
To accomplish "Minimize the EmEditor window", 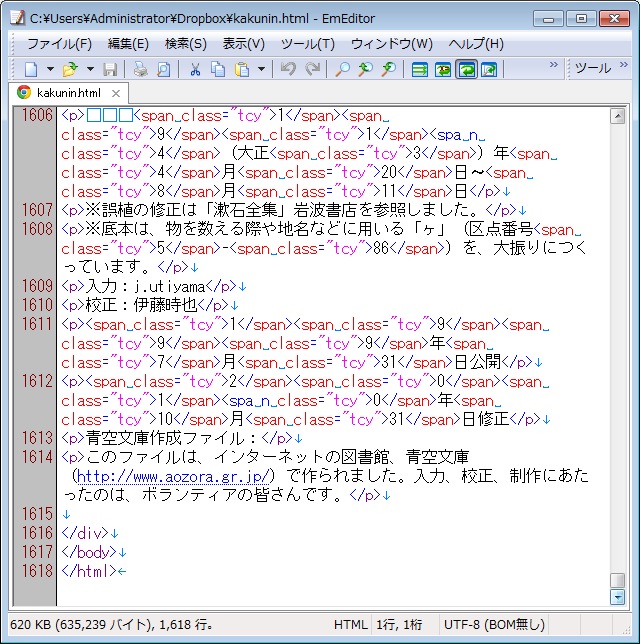I will [x=548, y=19].
